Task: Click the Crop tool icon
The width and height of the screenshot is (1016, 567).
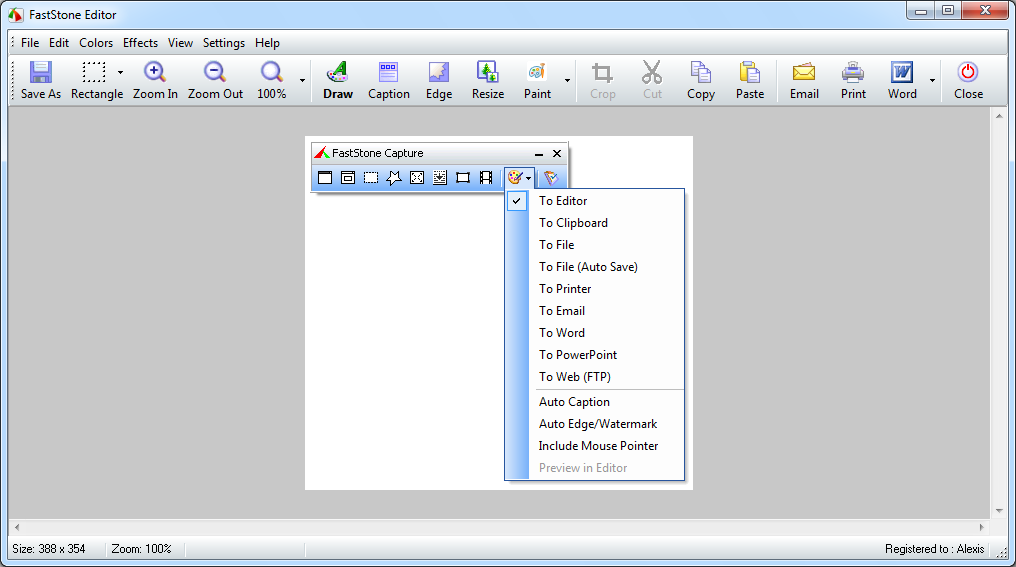Action: pos(603,73)
